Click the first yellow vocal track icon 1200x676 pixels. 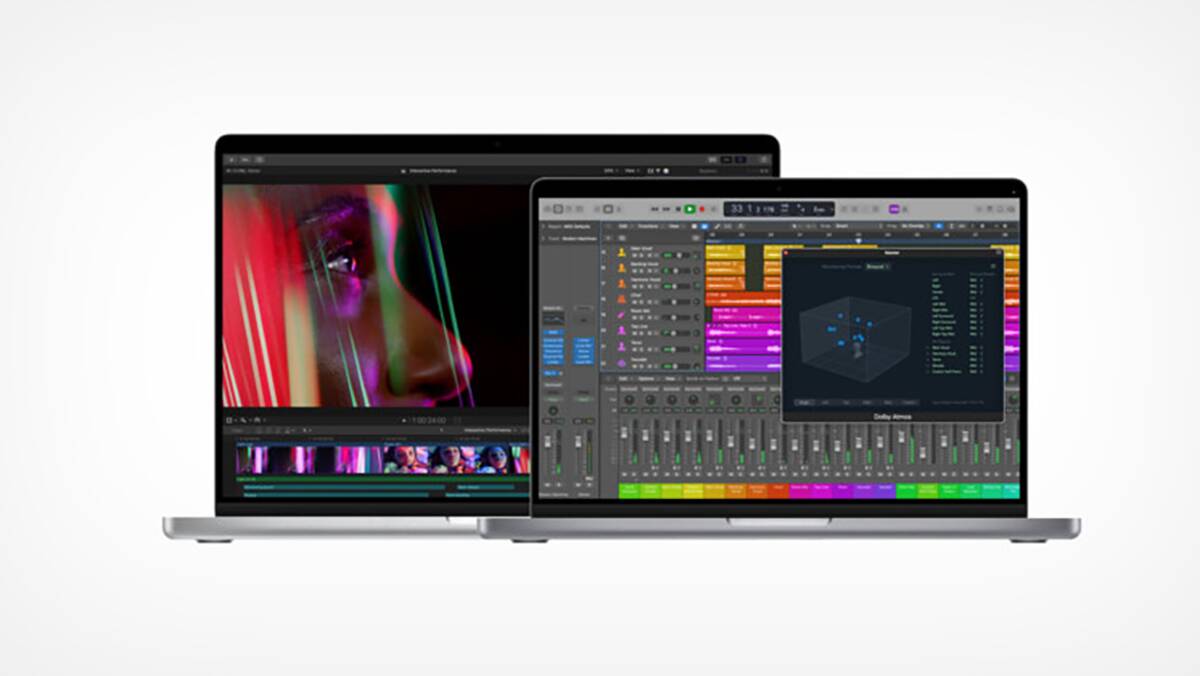point(621,254)
